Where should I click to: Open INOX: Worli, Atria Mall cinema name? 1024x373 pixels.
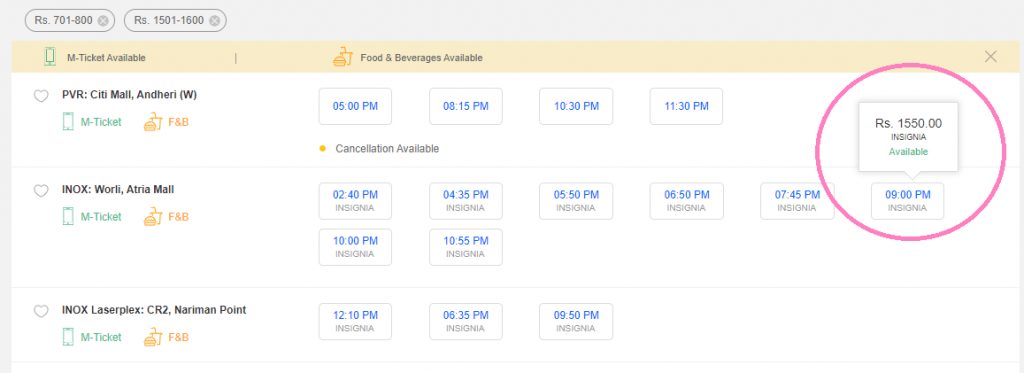tap(118, 189)
